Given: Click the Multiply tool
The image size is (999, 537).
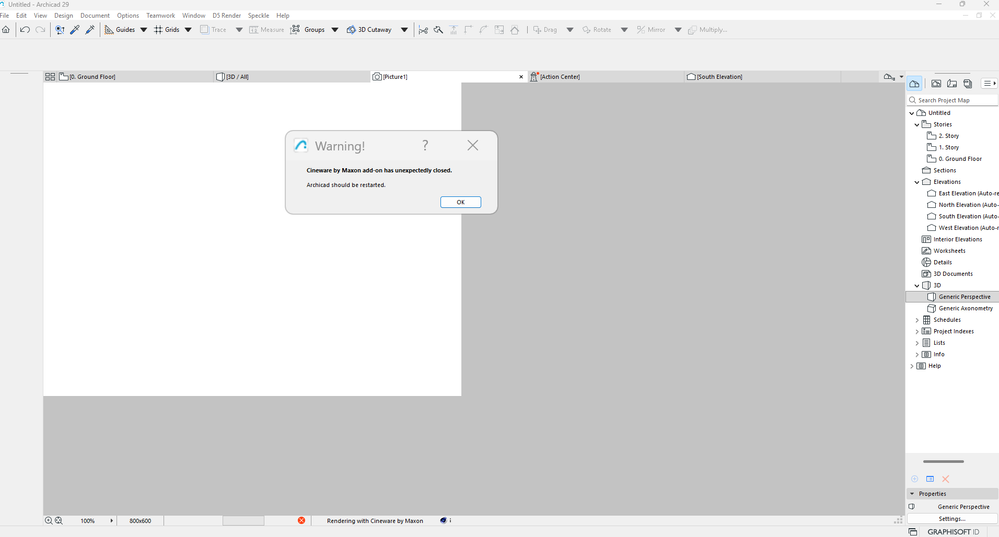Looking at the screenshot, I should 707,29.
